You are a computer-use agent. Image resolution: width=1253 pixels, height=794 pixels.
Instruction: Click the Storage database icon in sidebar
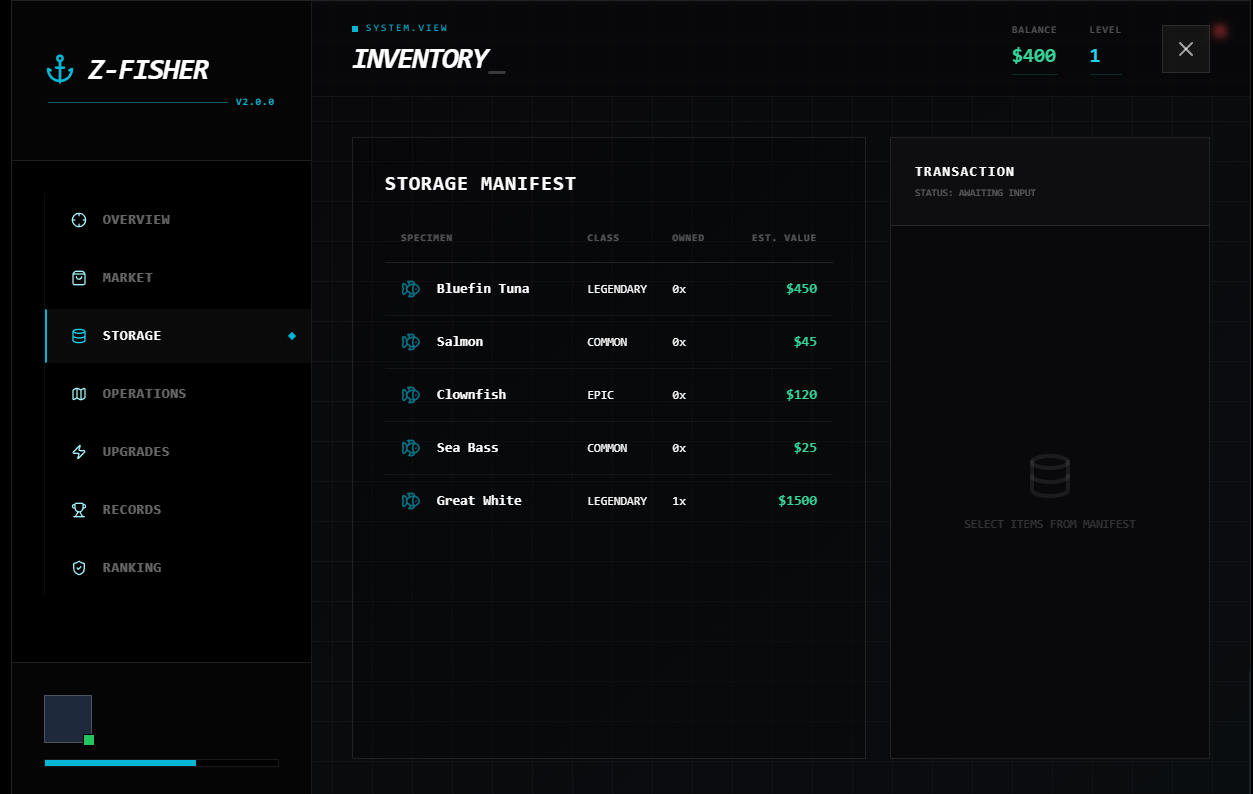point(79,336)
